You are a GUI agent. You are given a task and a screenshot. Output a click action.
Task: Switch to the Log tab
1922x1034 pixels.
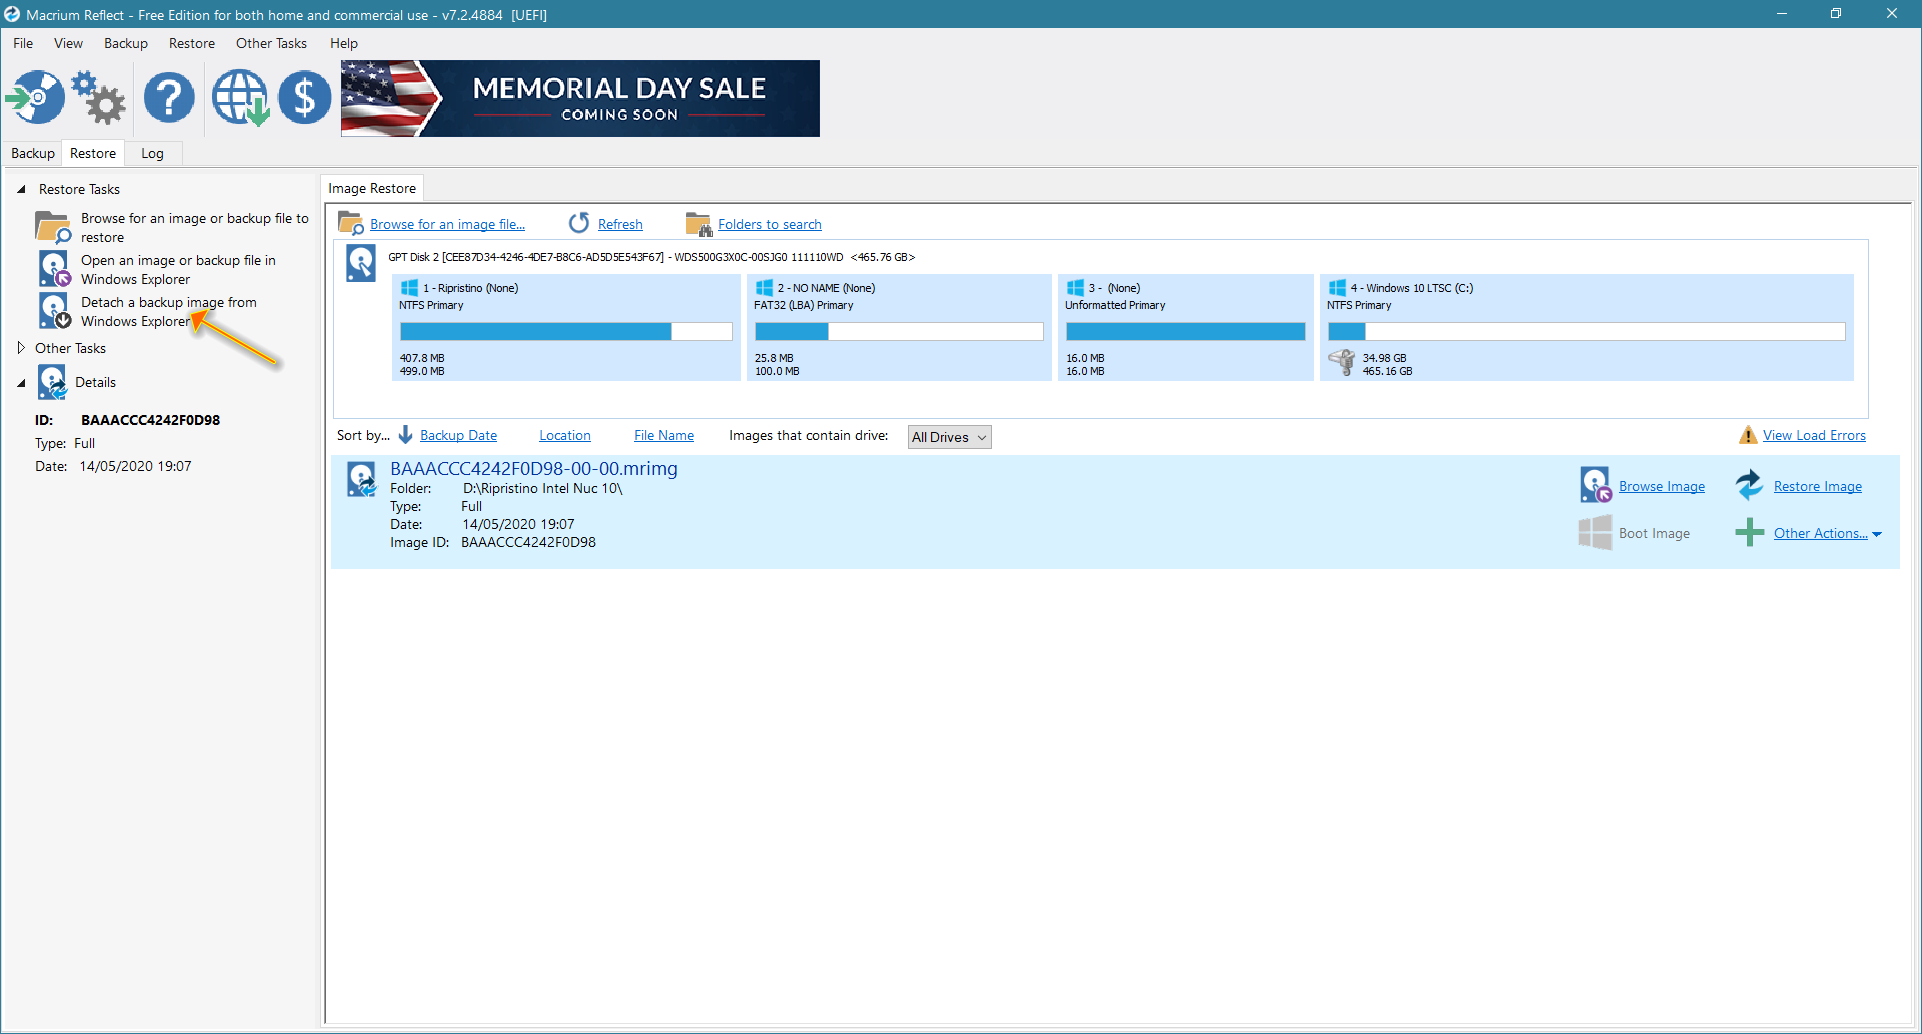152,153
